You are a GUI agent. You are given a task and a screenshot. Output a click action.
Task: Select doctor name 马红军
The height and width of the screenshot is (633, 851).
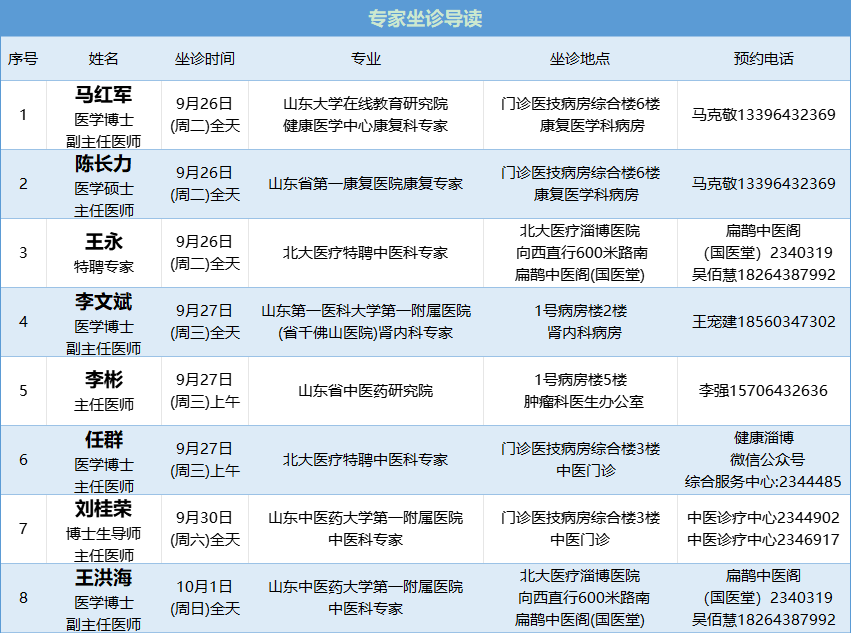pyautogui.click(x=104, y=95)
